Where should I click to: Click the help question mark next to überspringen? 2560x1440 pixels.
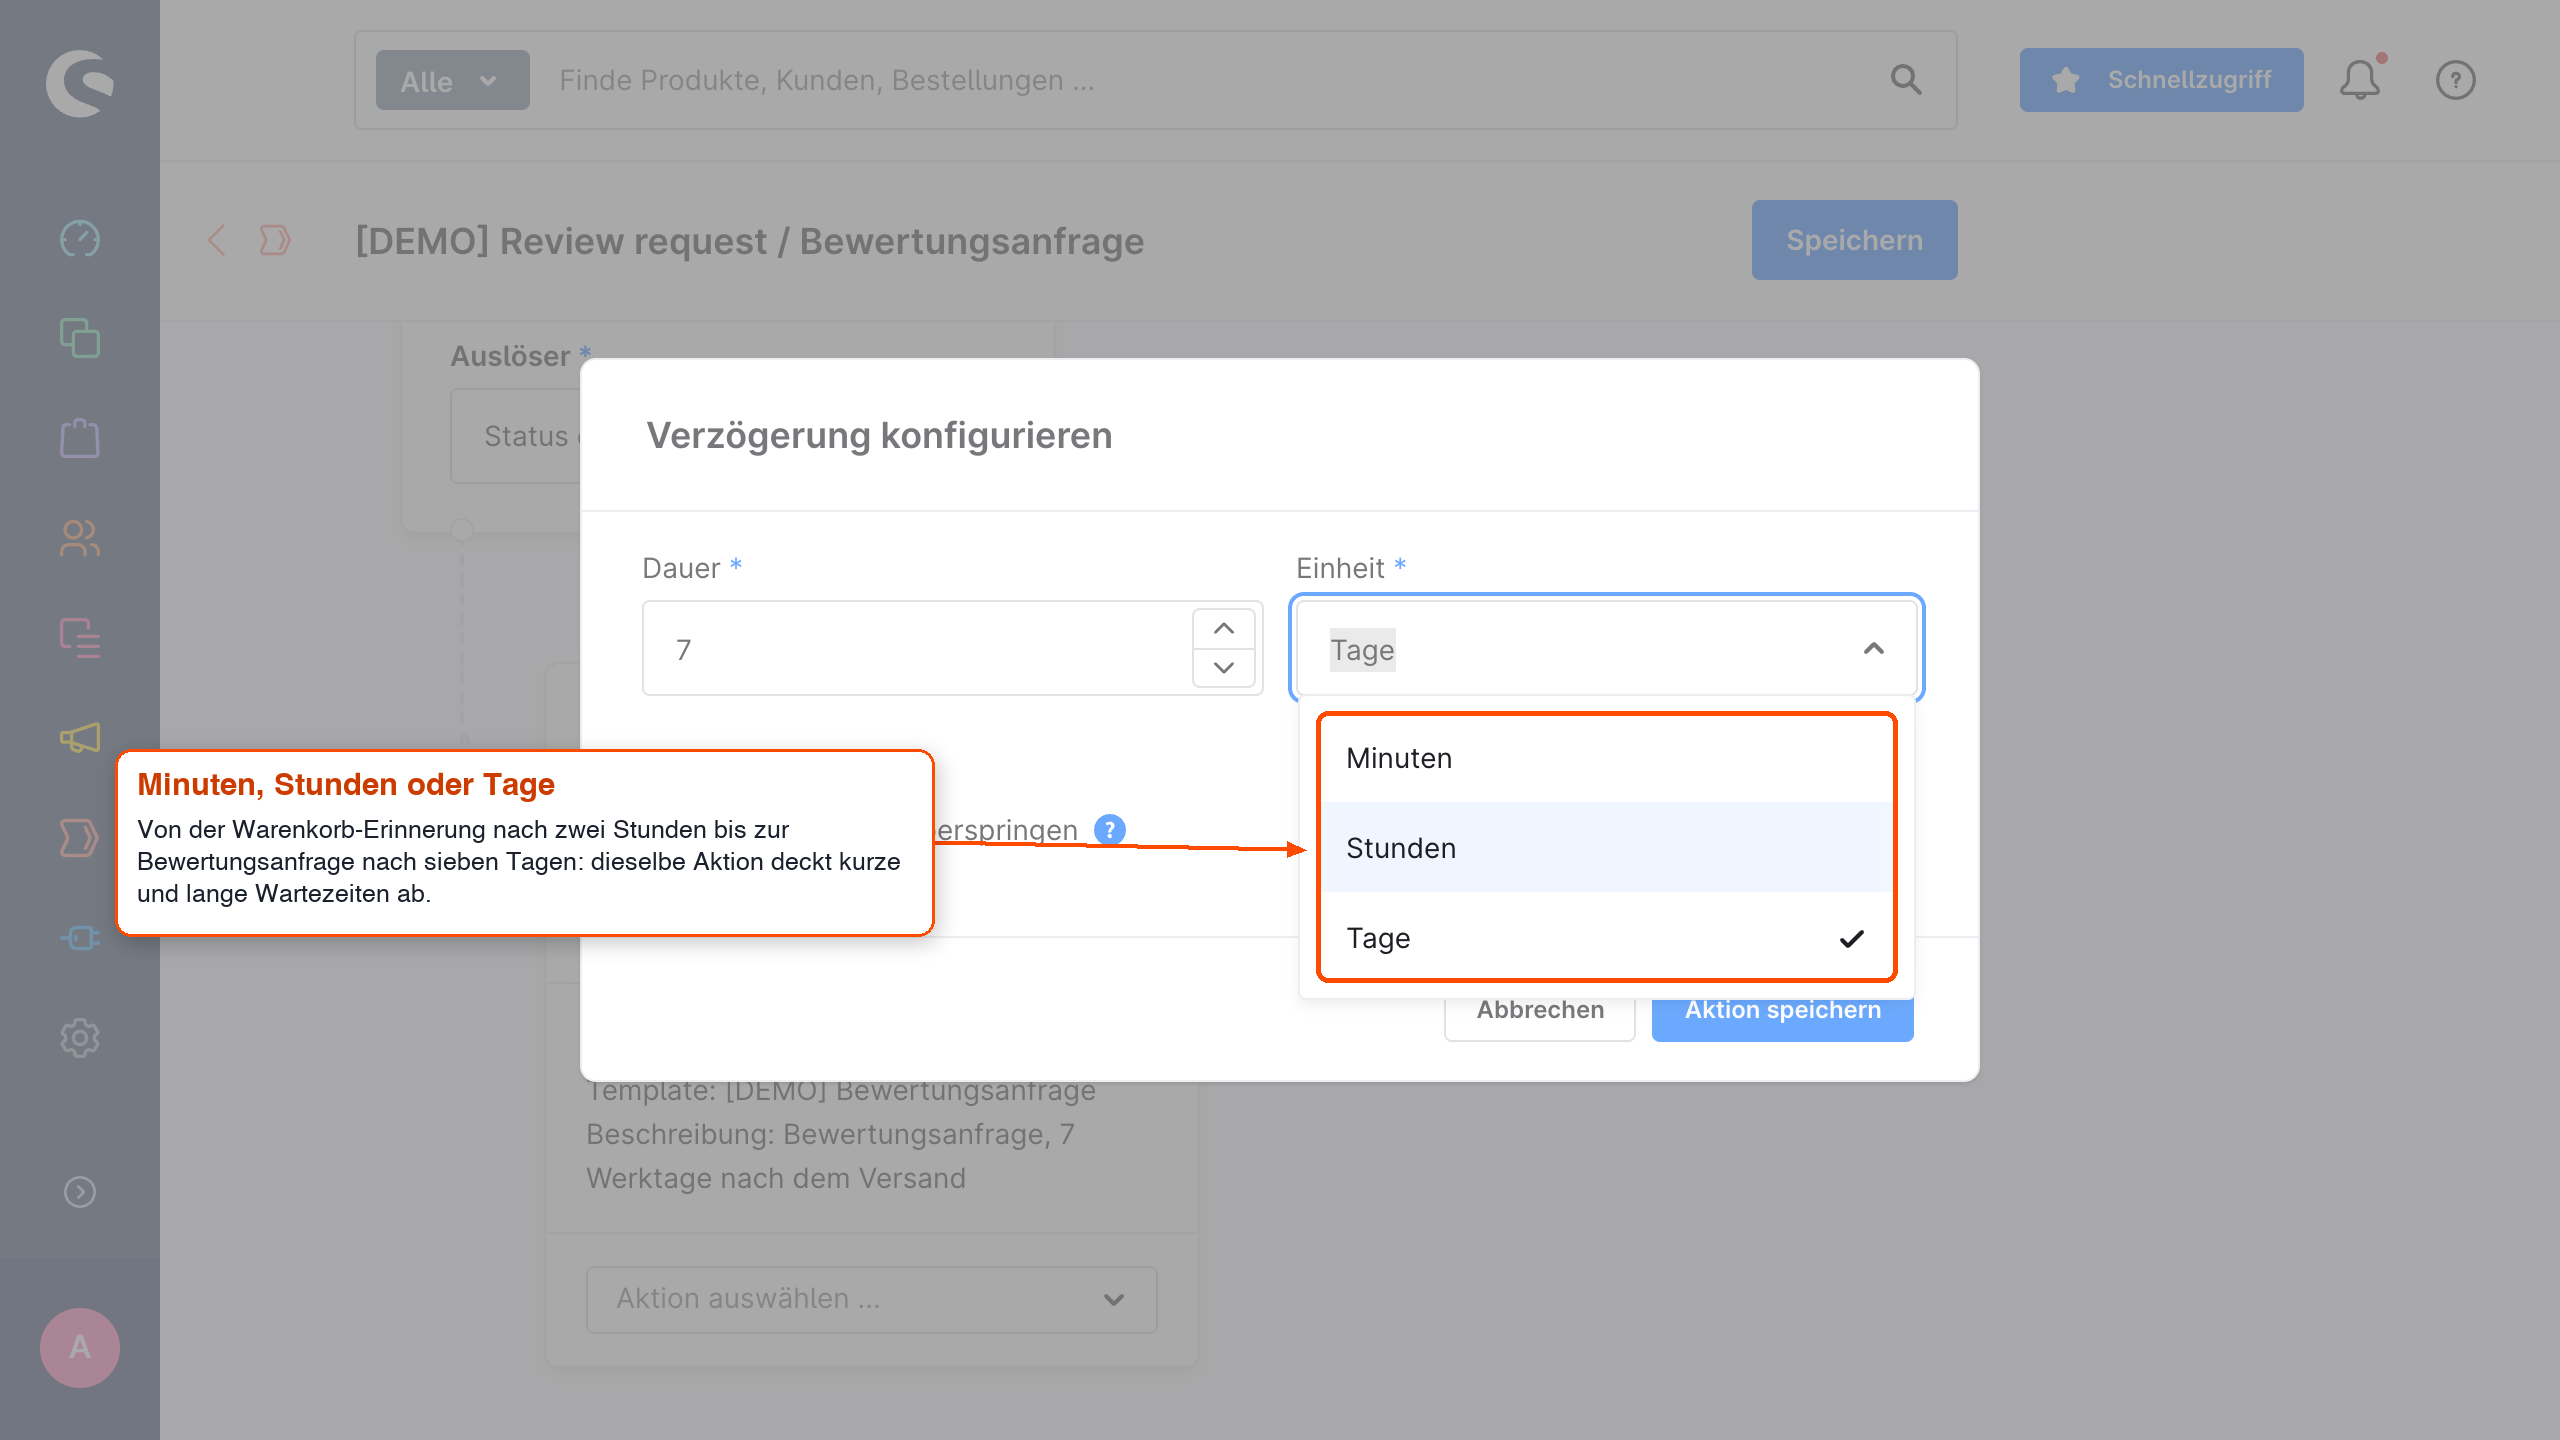(1110, 830)
